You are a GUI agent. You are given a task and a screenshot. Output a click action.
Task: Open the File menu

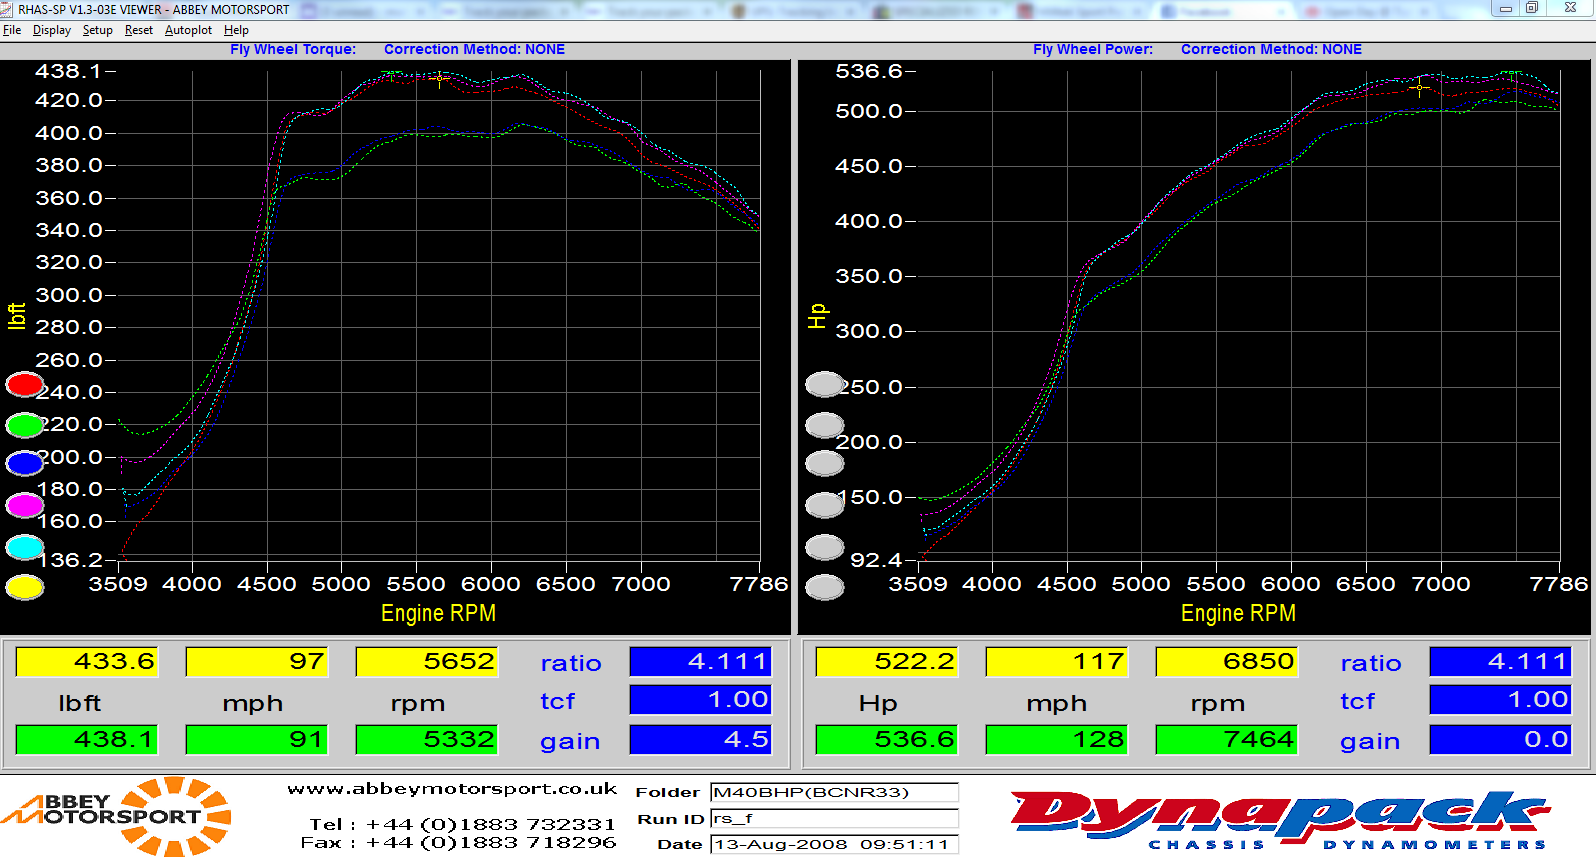point(12,30)
